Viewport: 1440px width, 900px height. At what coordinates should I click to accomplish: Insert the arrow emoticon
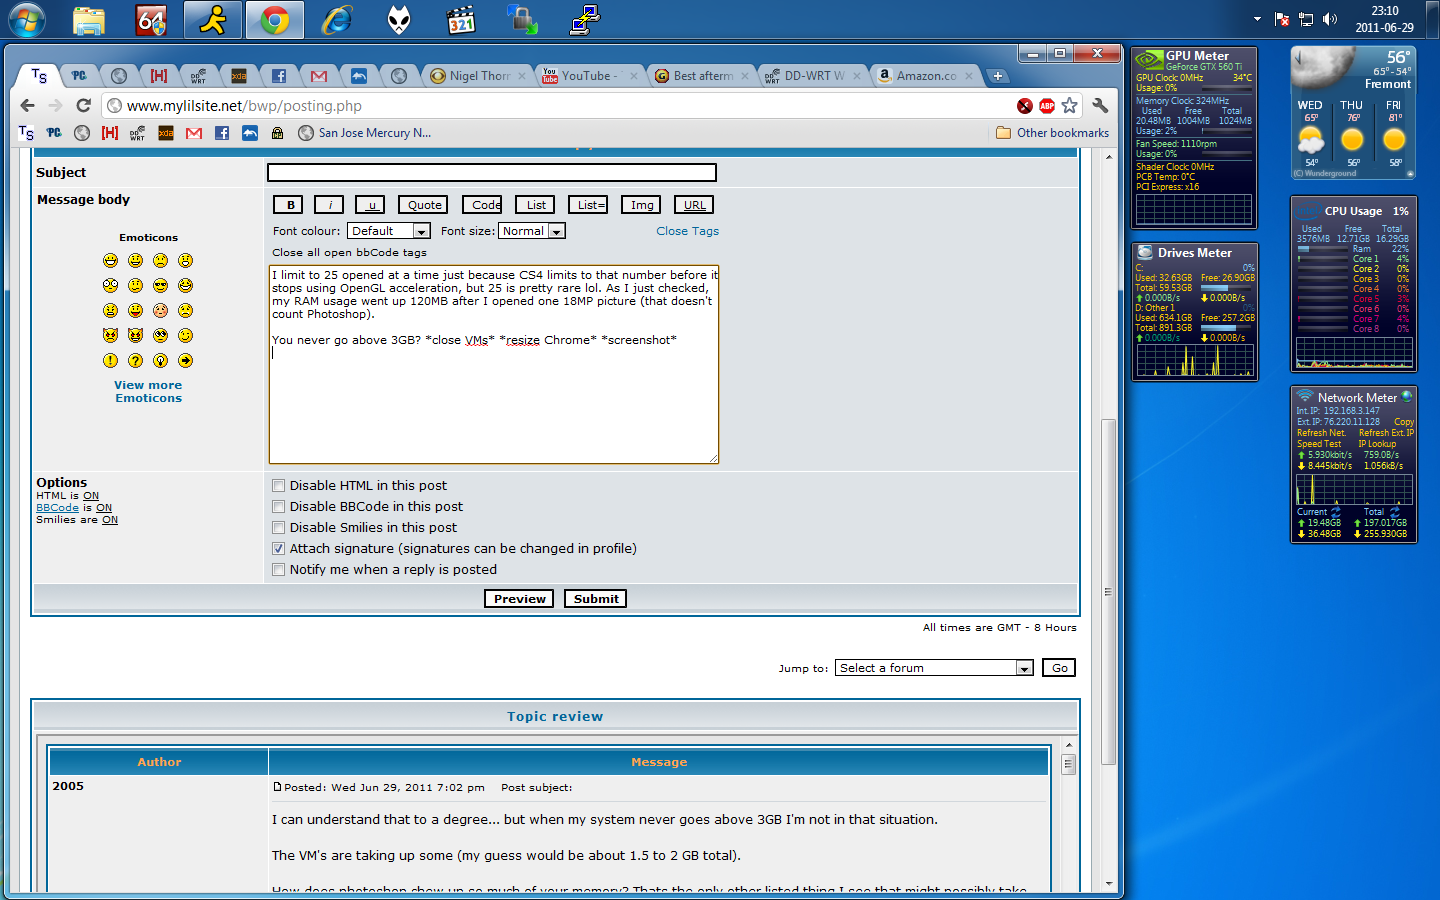tap(185, 361)
